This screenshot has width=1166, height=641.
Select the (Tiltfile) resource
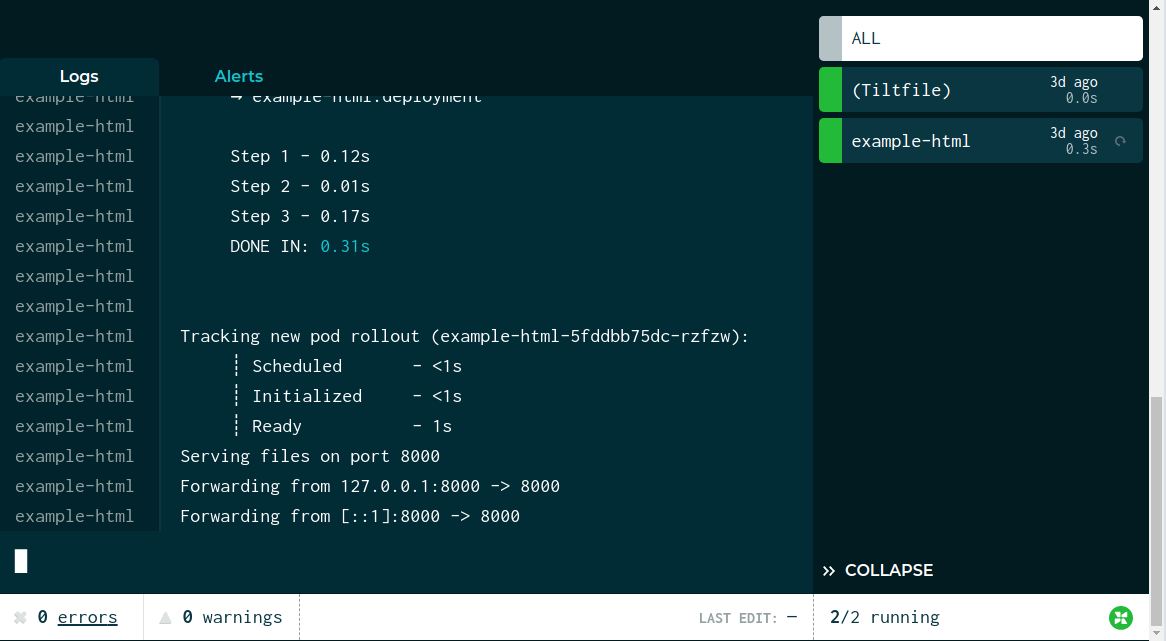(981, 90)
